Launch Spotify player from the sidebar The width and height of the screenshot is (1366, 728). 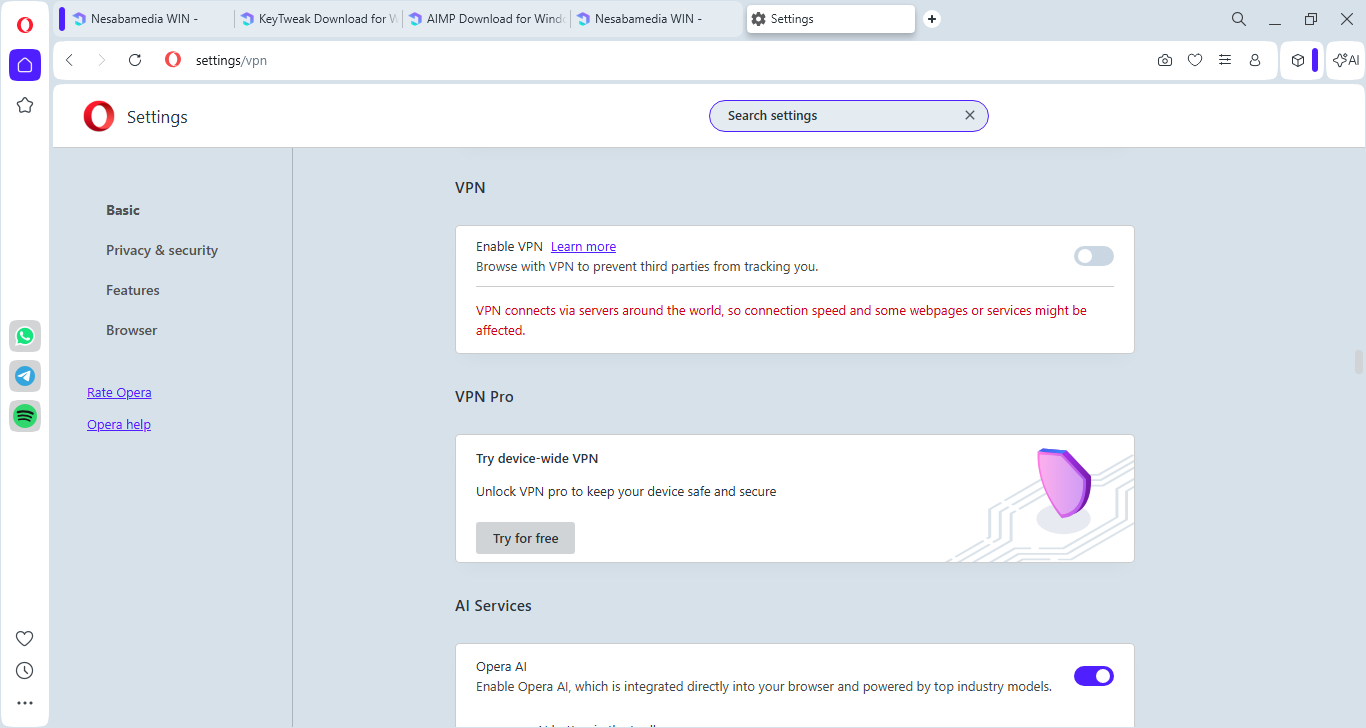click(25, 416)
